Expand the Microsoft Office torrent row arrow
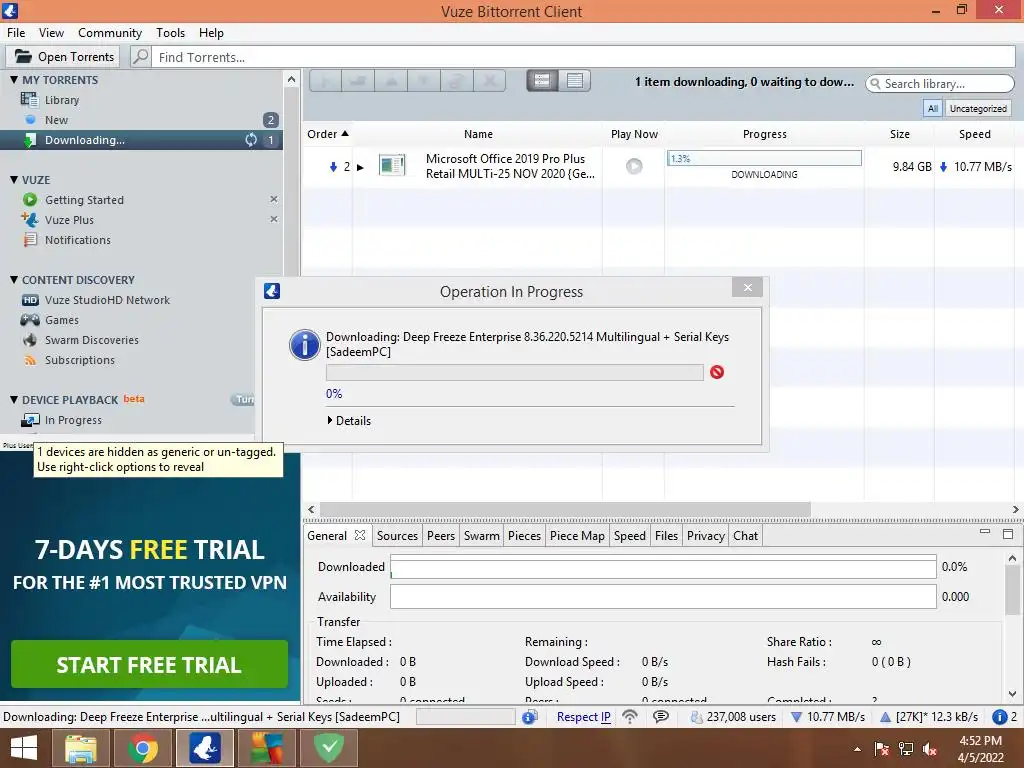The height and width of the screenshot is (768, 1024). coord(360,167)
